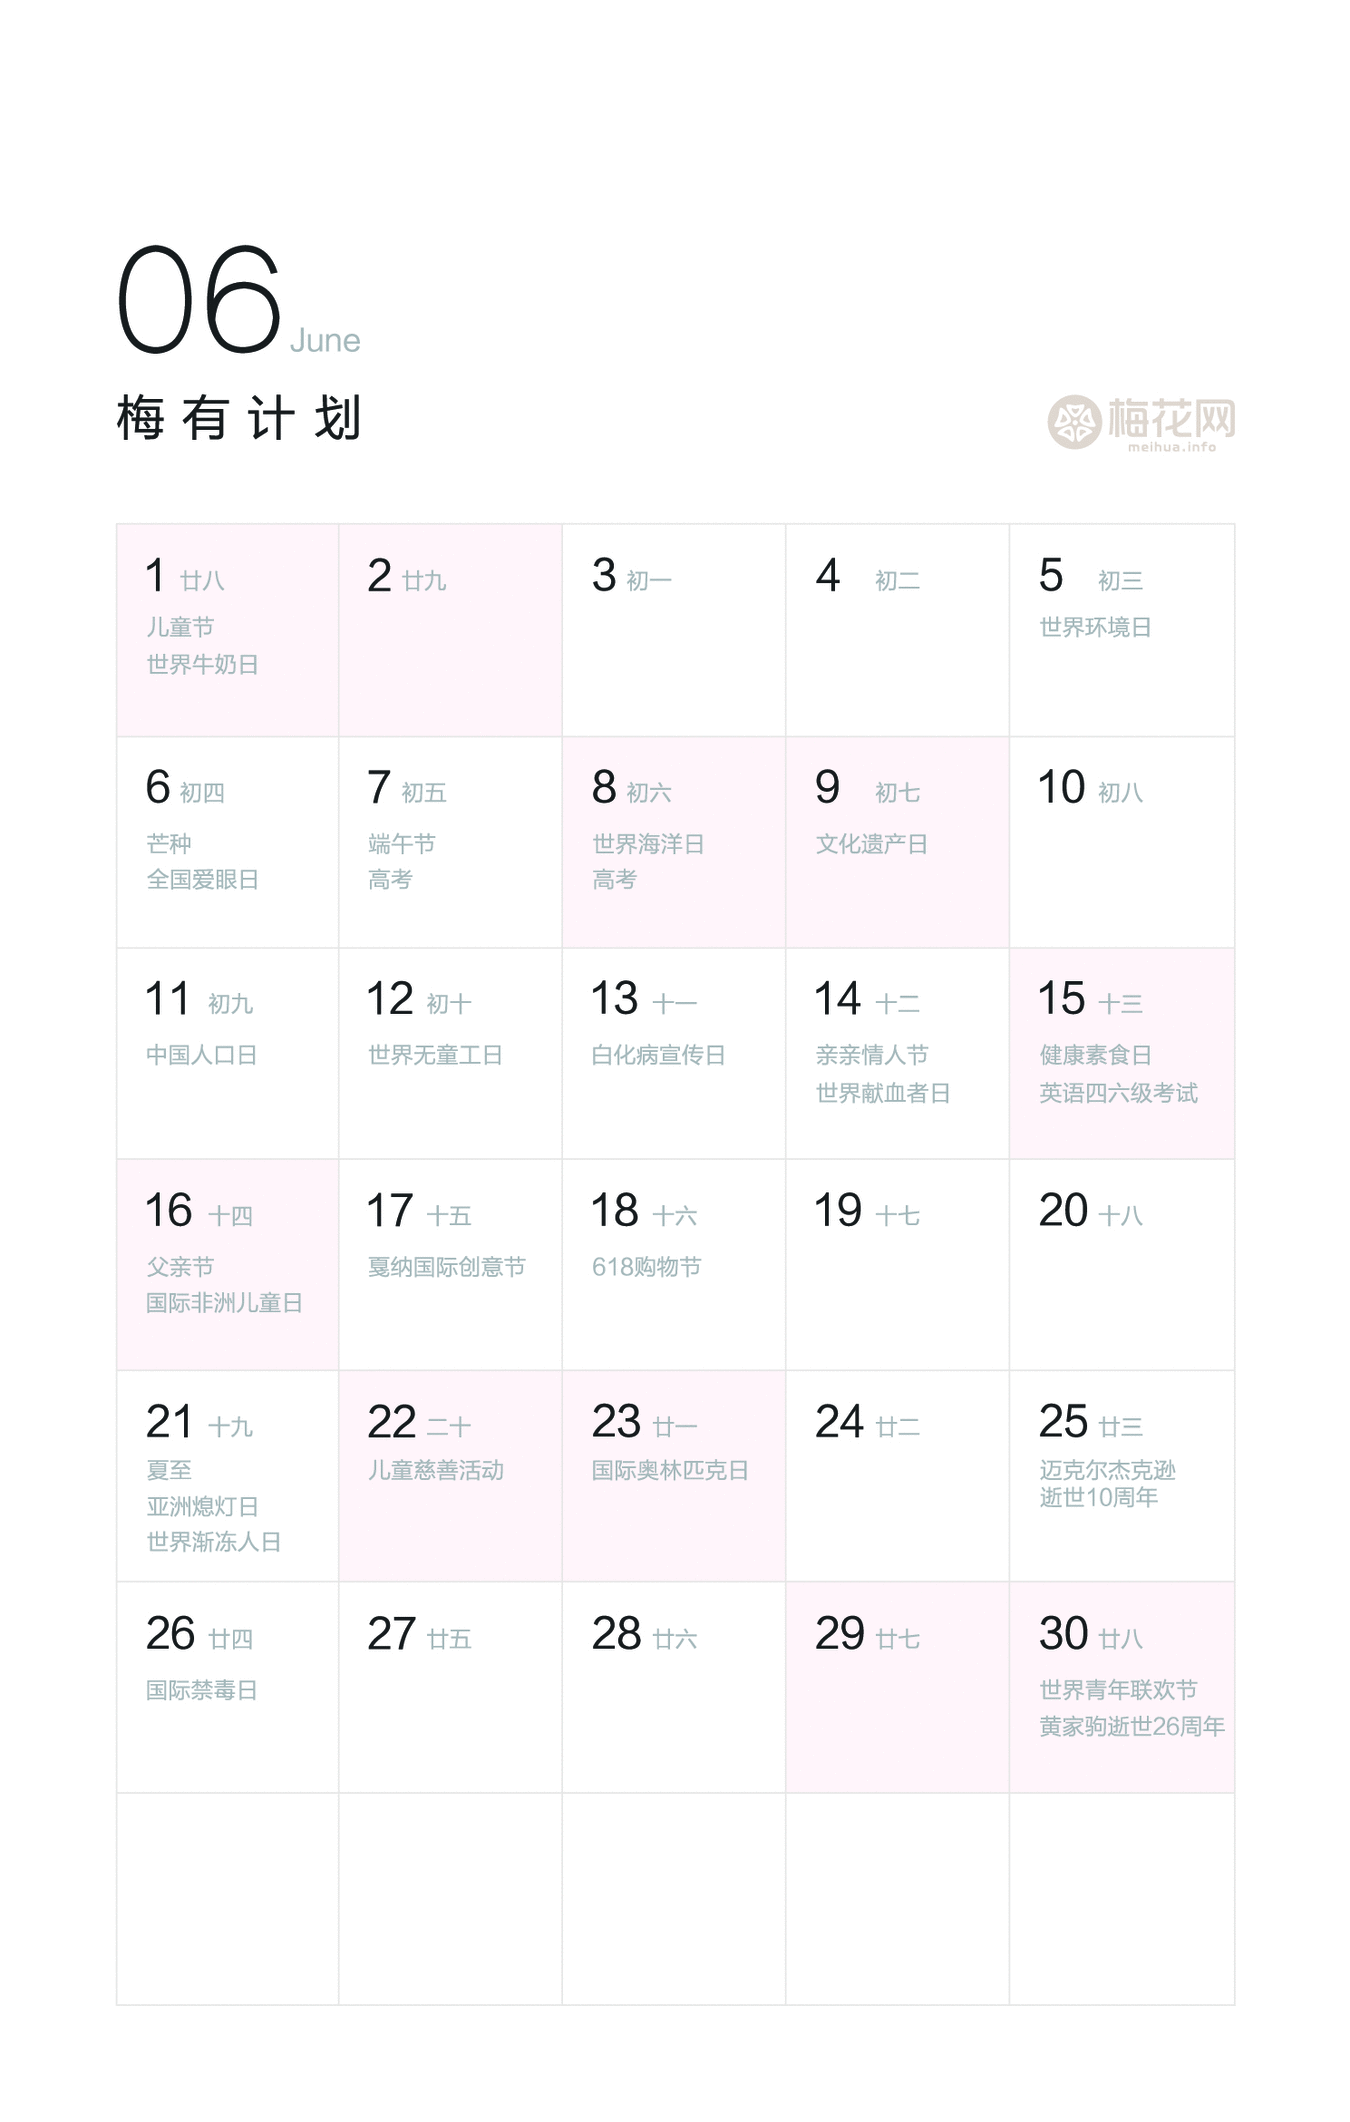Click the 夏至 entry on June 21

(x=169, y=1470)
